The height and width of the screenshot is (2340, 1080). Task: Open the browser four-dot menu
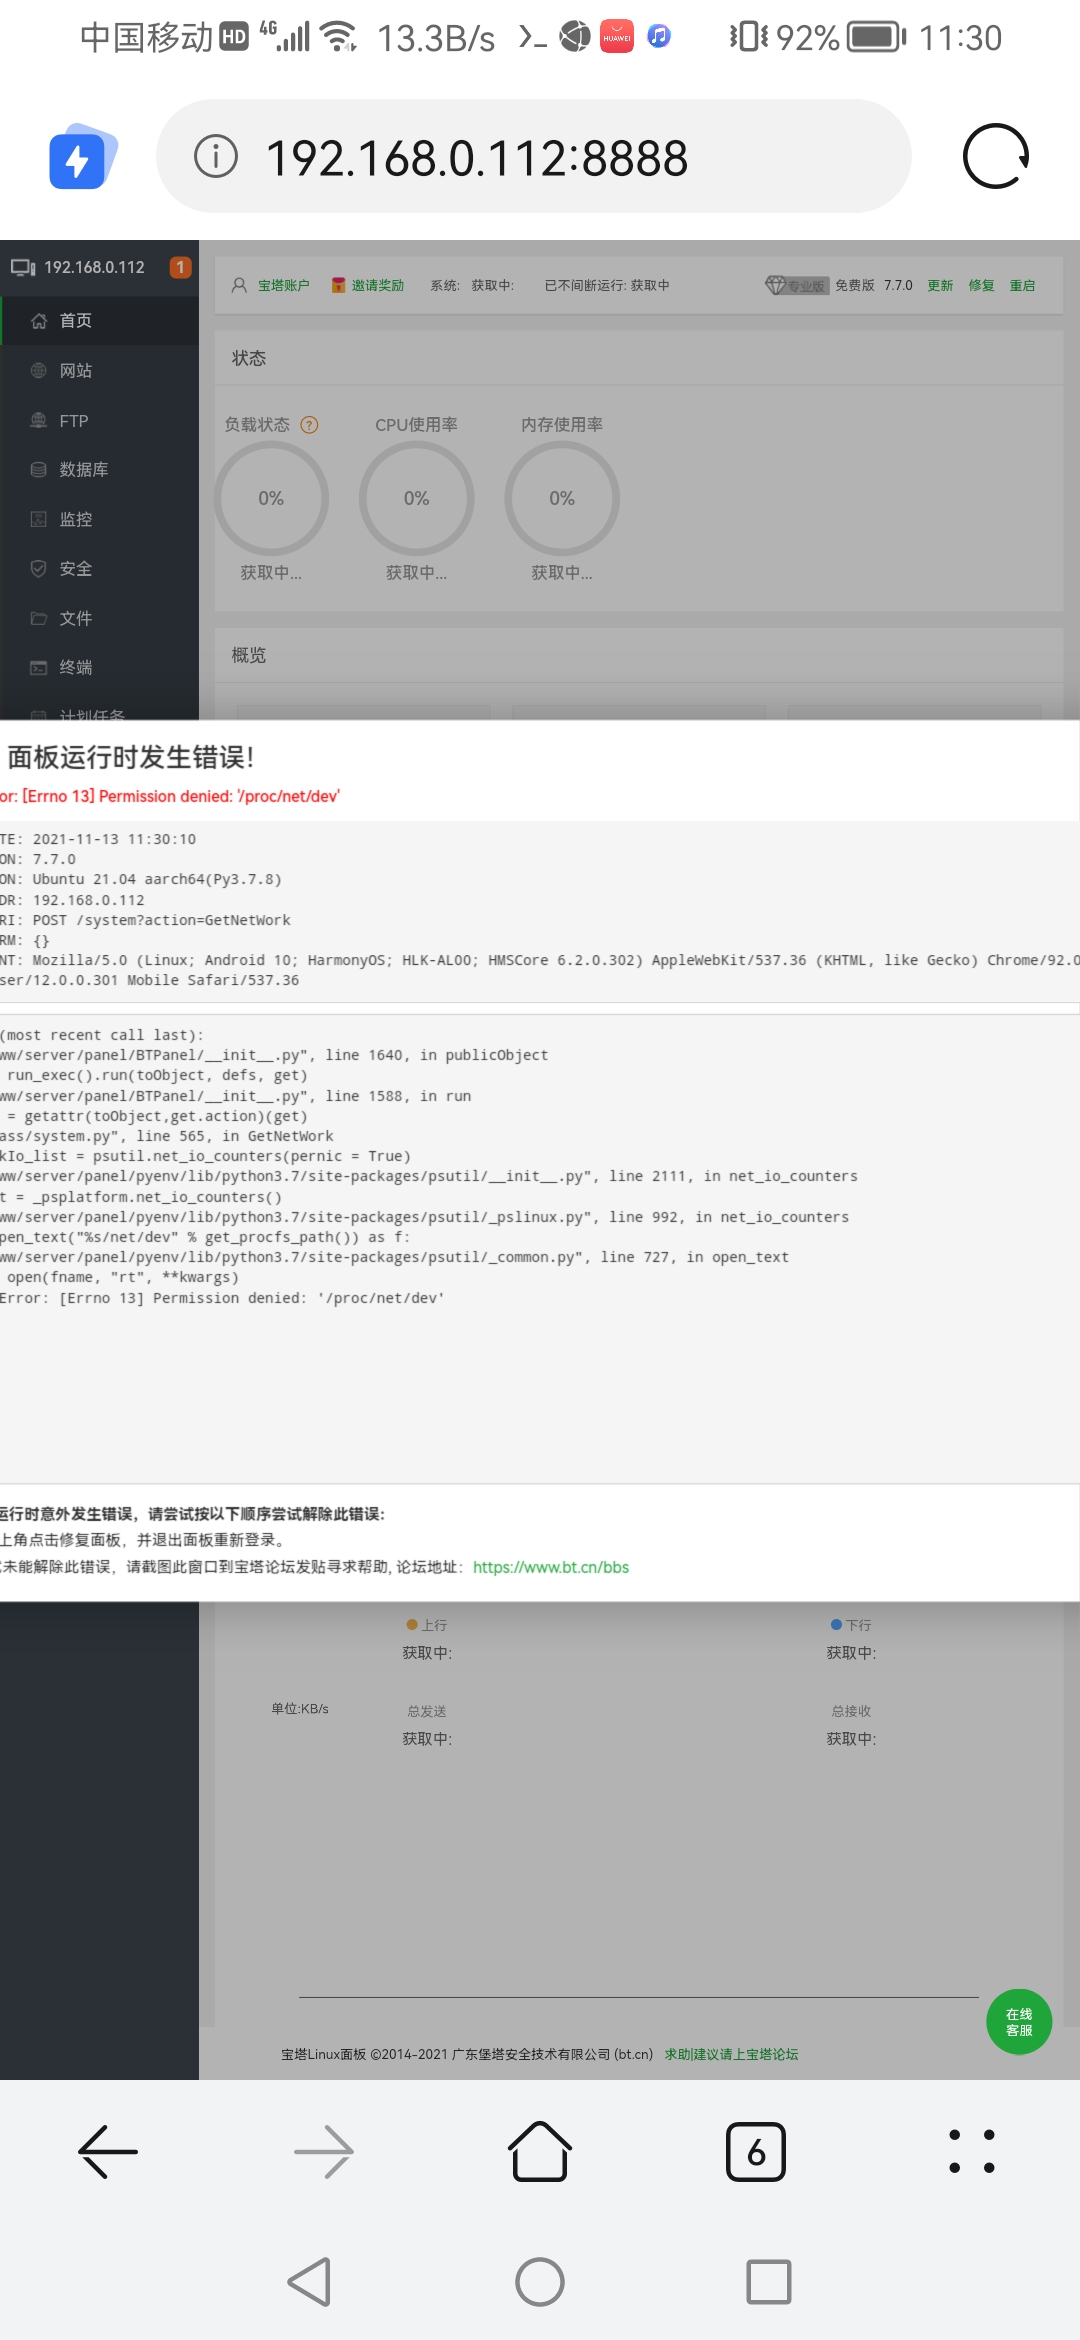coord(972,2151)
